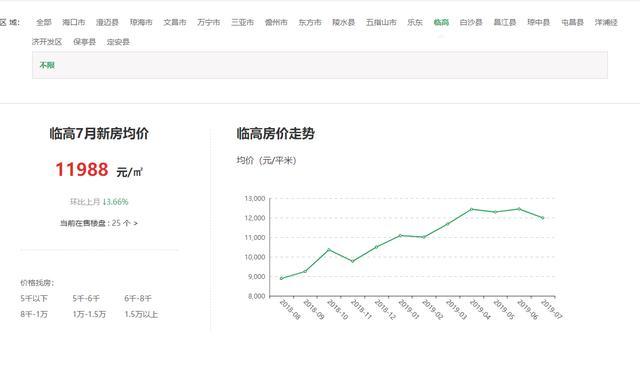Click the 2019-03 x-axis label

[x=456, y=309]
